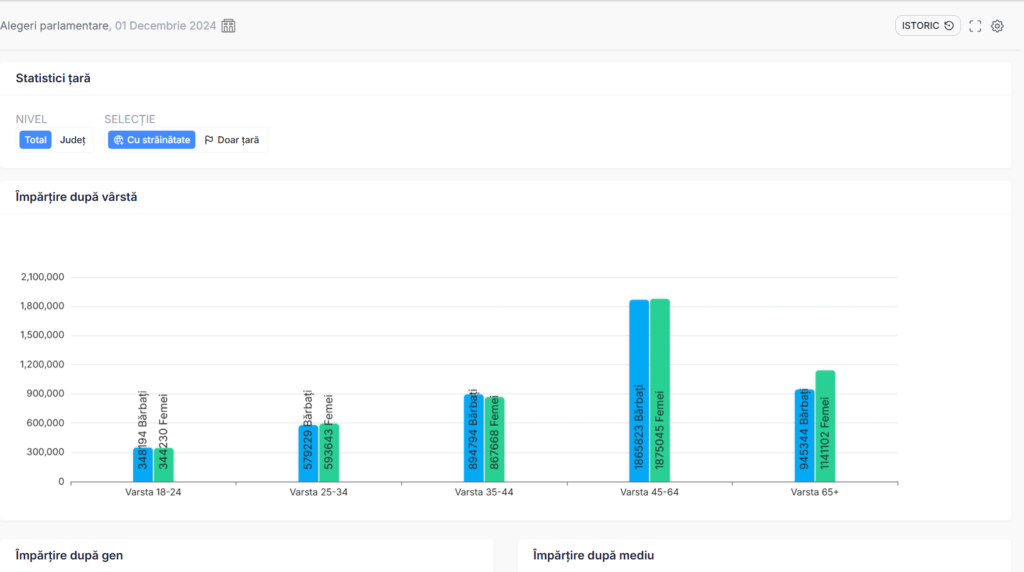This screenshot has height=572, width=1024.
Task: Click the Împărțire după gen heading
Action: (69, 556)
